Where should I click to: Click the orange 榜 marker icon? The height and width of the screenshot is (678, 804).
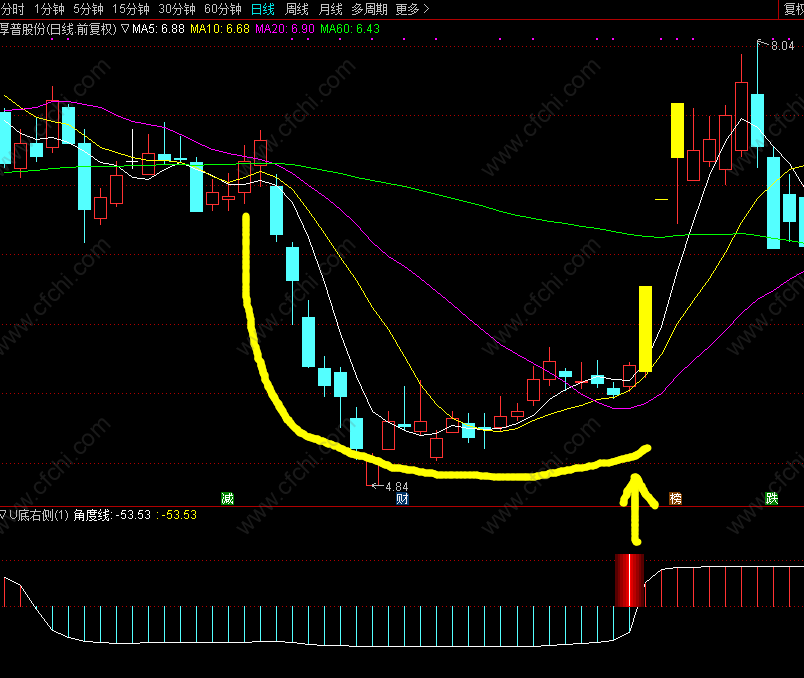point(676,498)
